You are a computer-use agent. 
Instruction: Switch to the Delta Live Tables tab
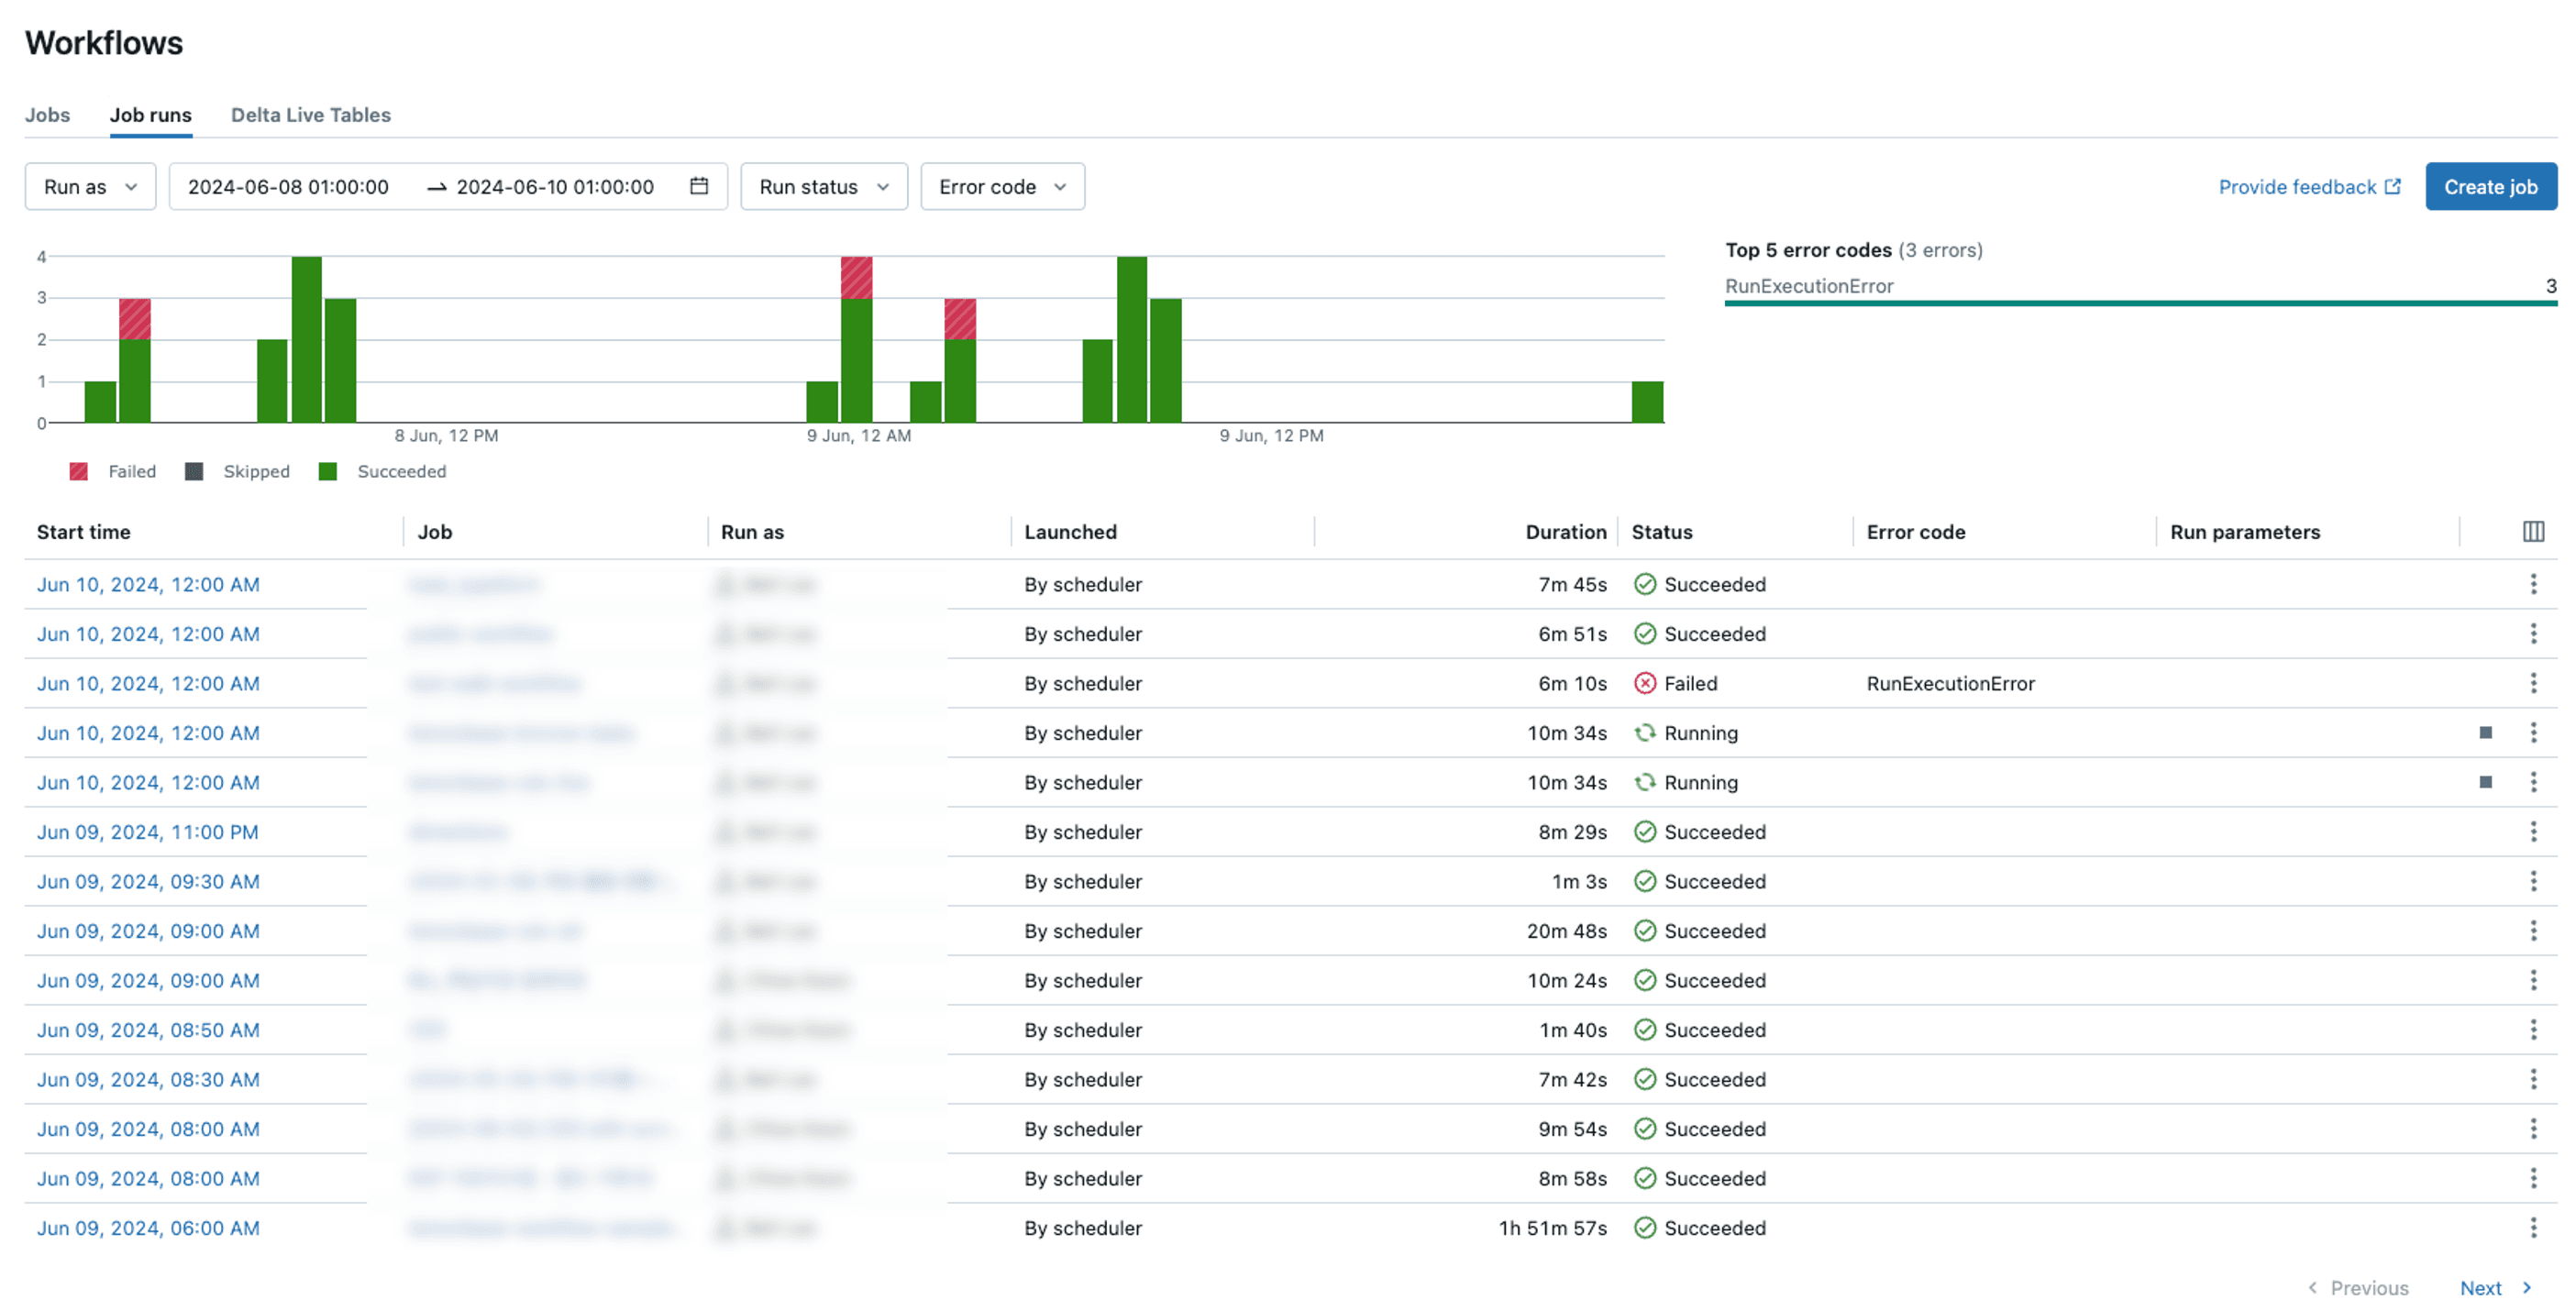(x=311, y=115)
